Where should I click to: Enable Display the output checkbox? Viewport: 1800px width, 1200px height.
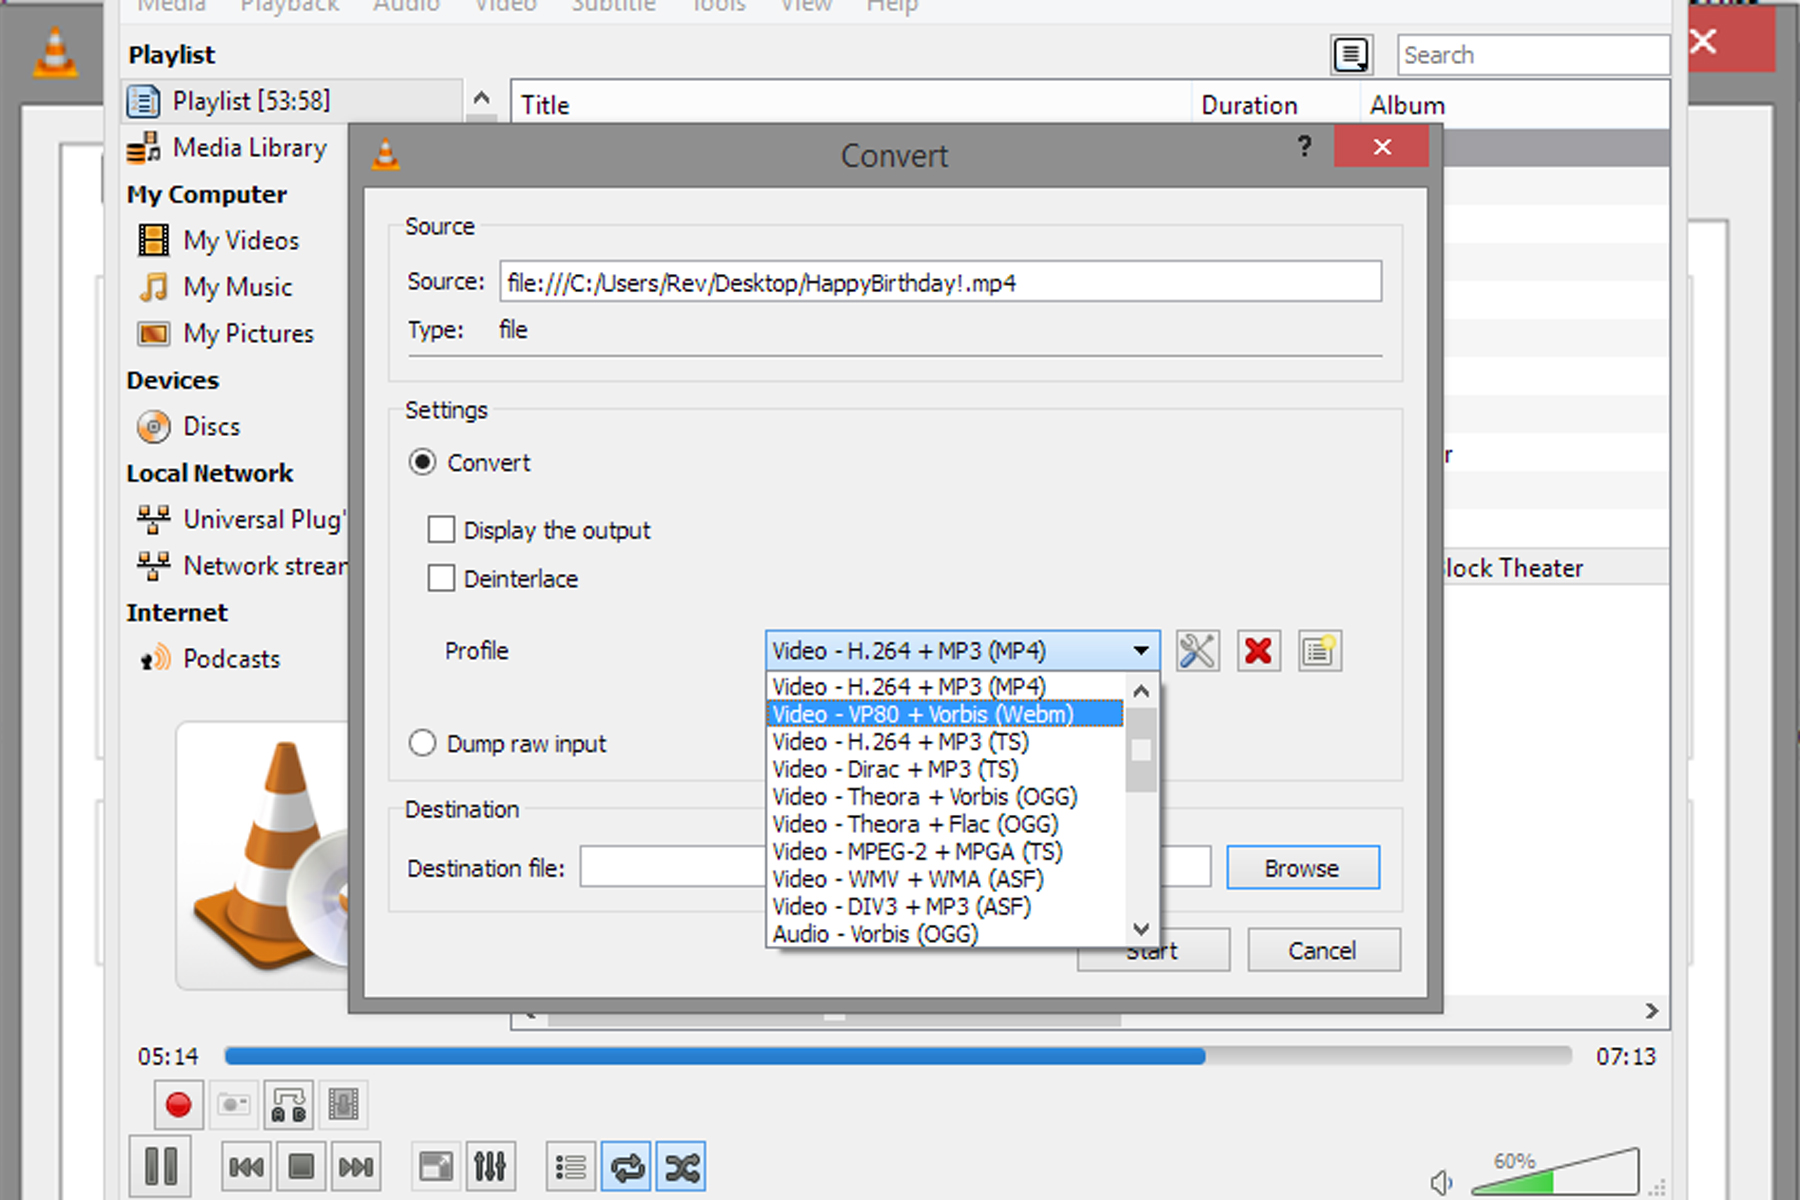(x=441, y=529)
